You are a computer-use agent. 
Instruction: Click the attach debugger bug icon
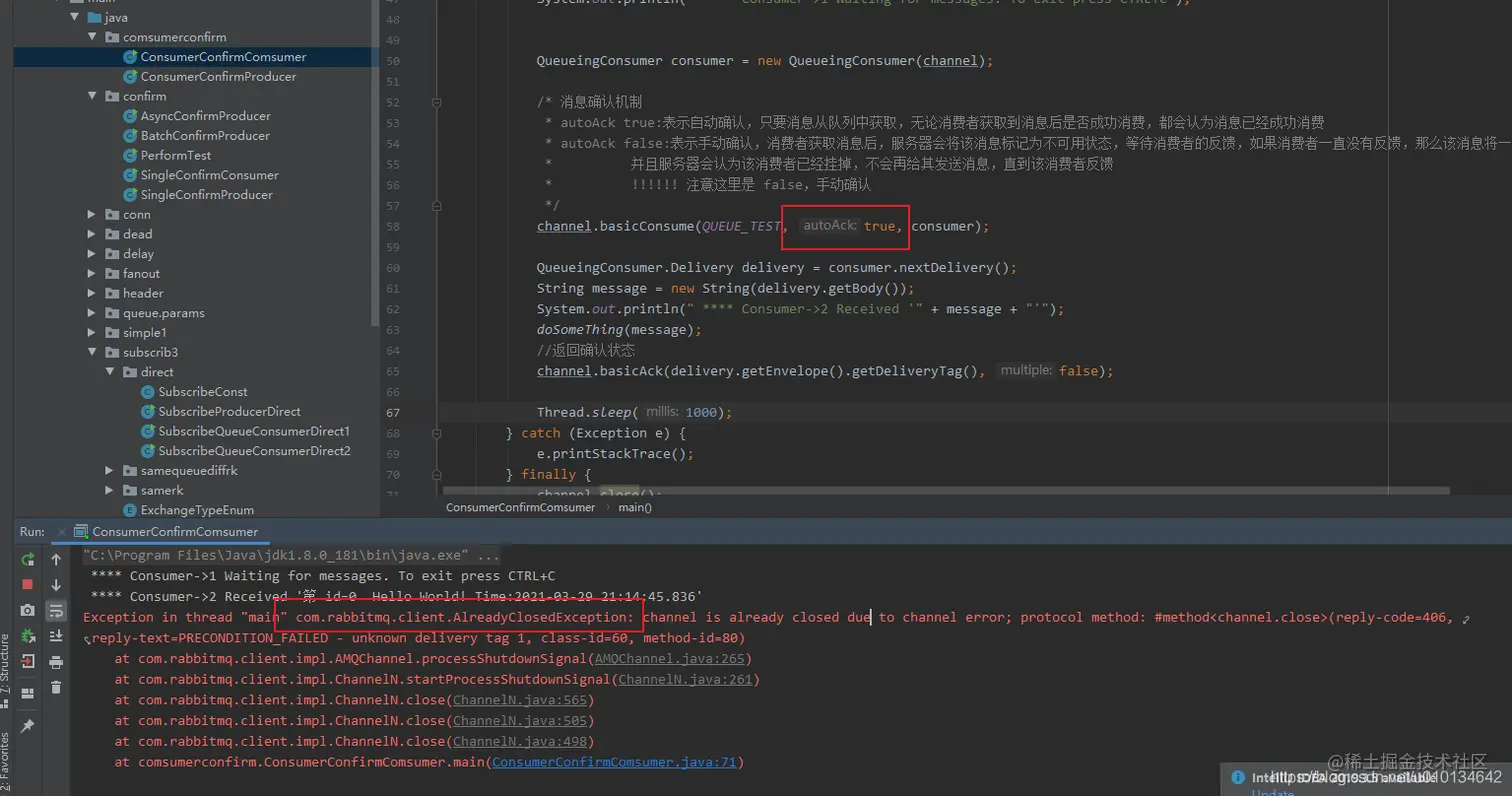click(x=28, y=636)
